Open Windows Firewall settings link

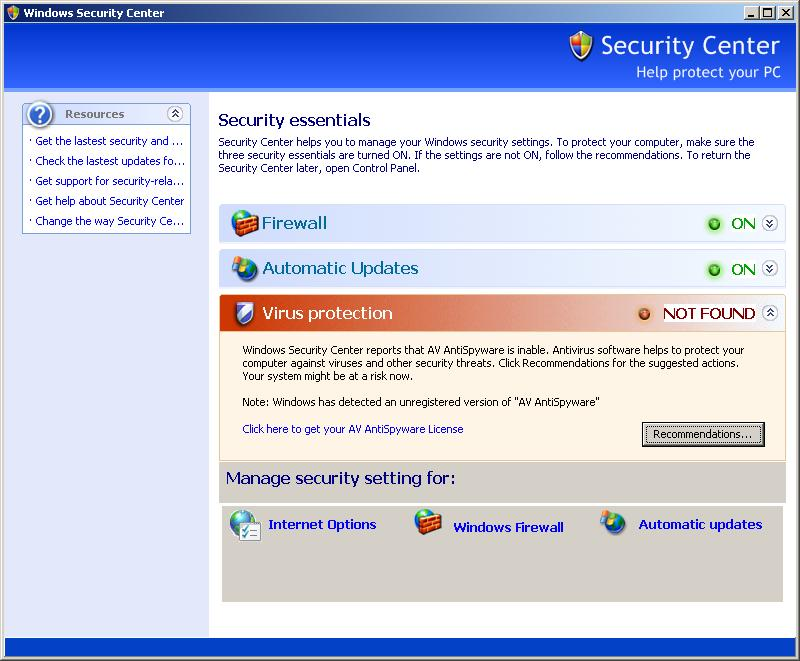(x=508, y=527)
